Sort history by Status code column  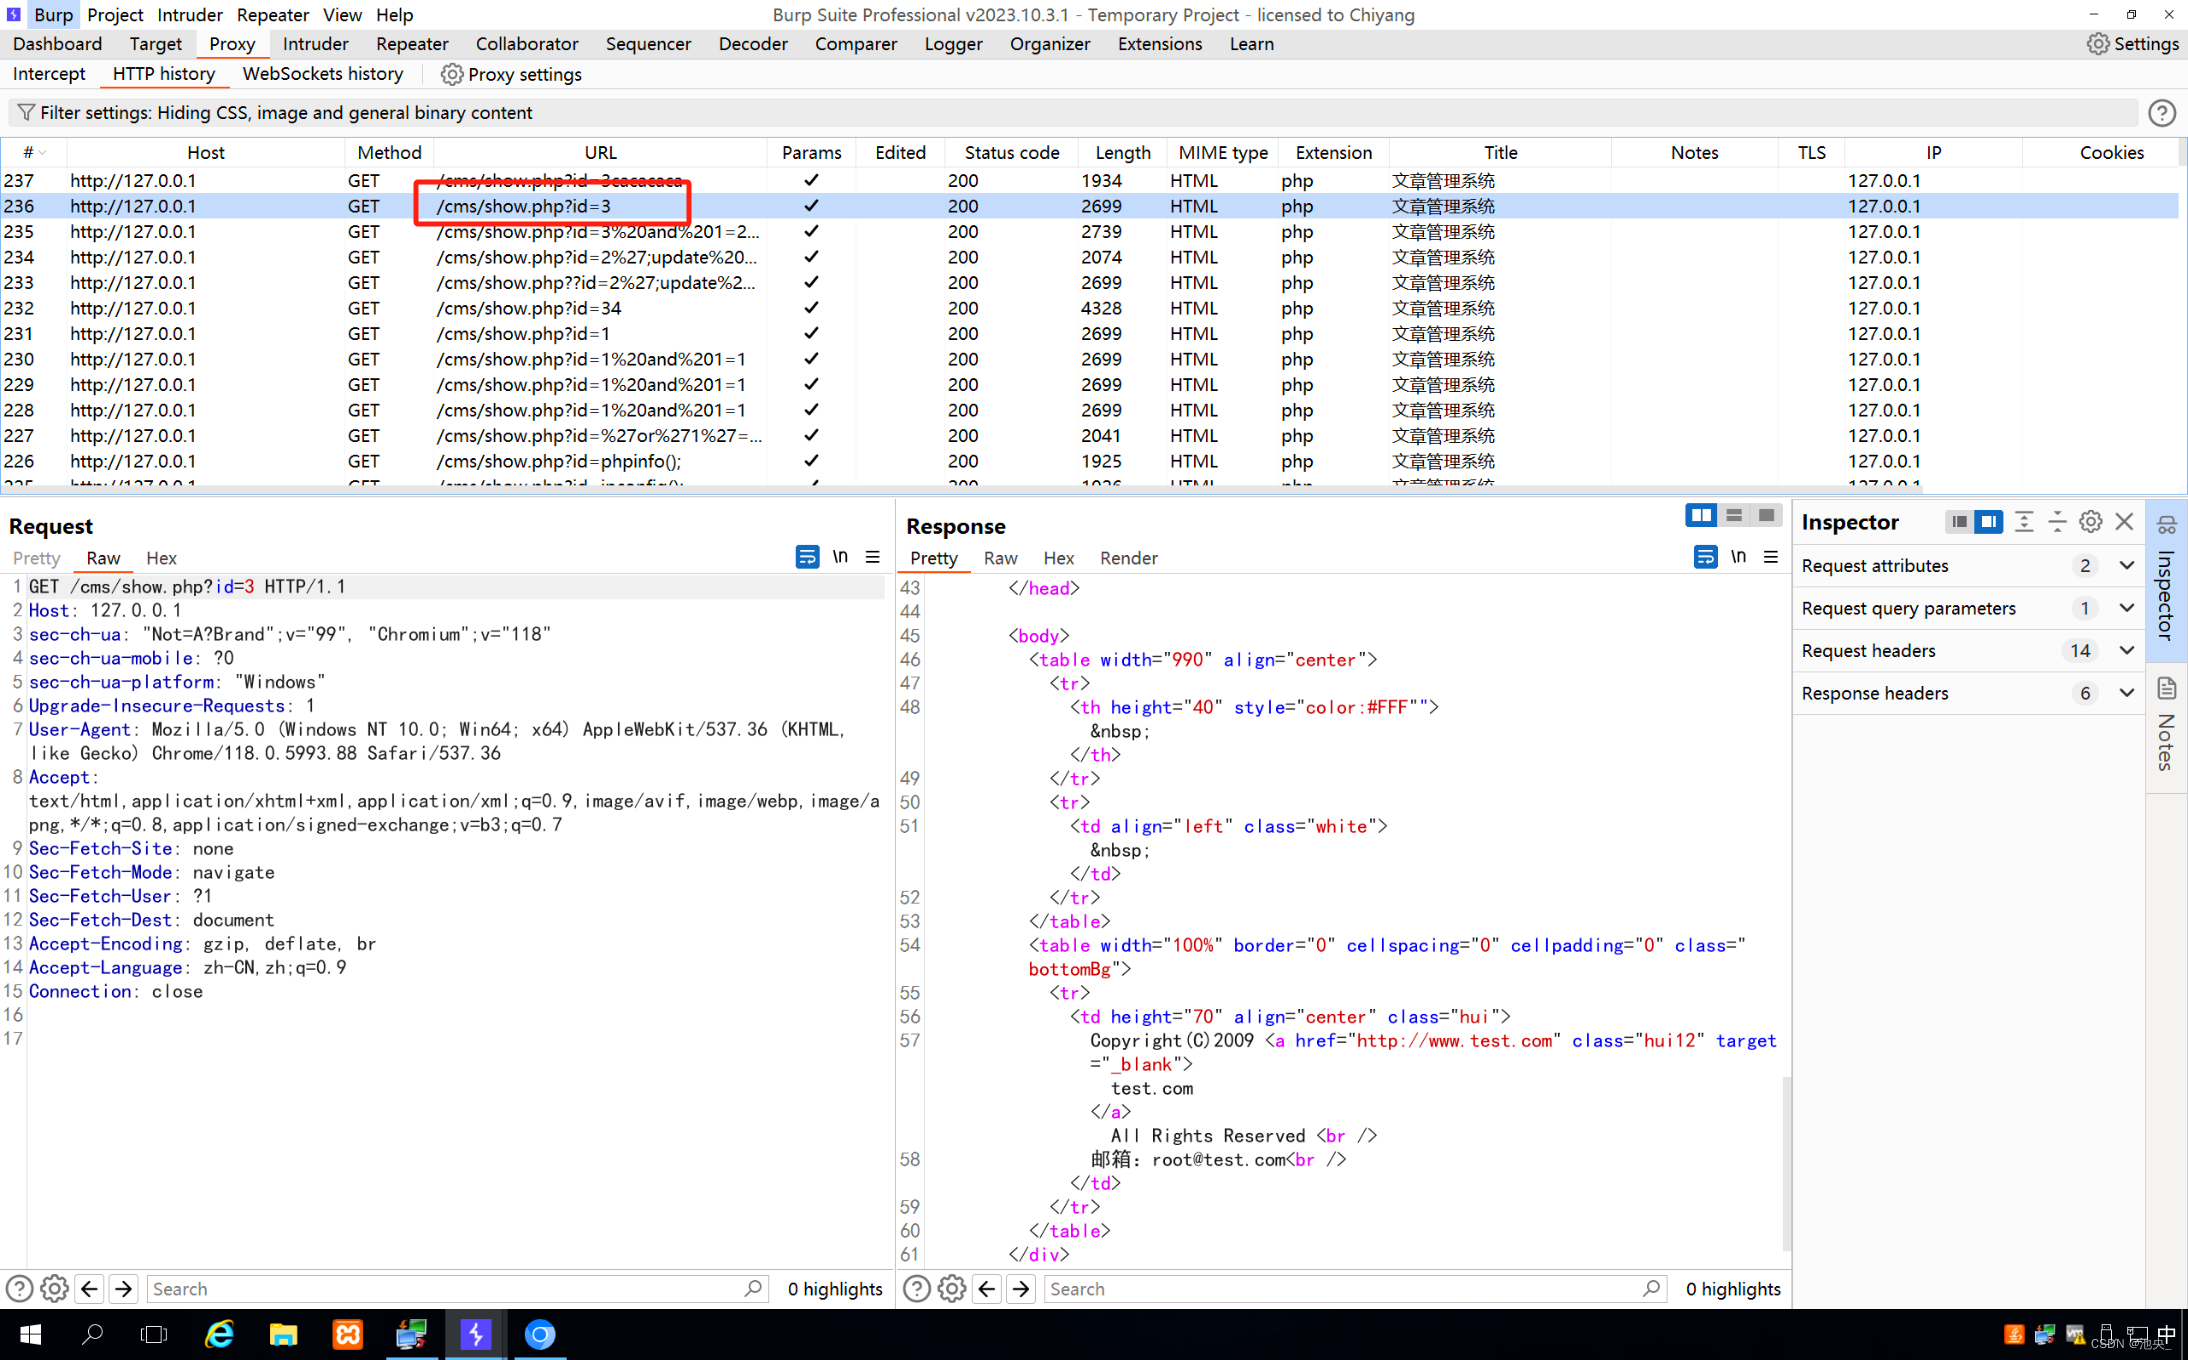(x=1011, y=152)
